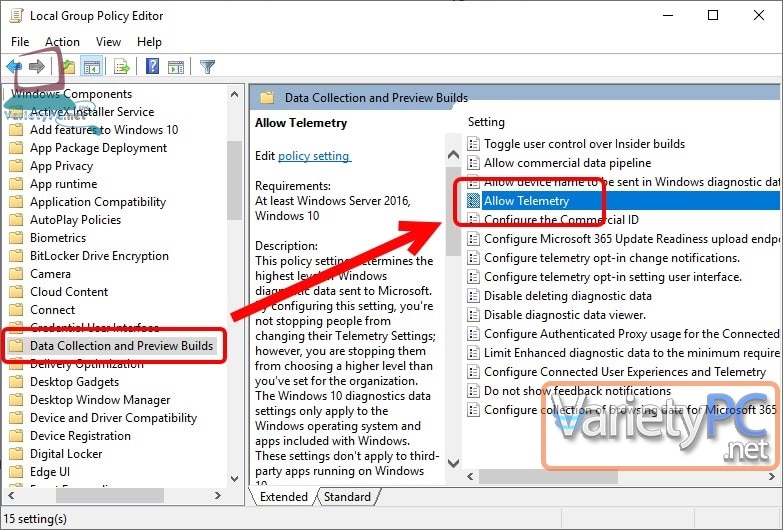The height and width of the screenshot is (530, 783).
Task: Click tree pane horizontal scroll right arrow
Action: [x=218, y=496]
